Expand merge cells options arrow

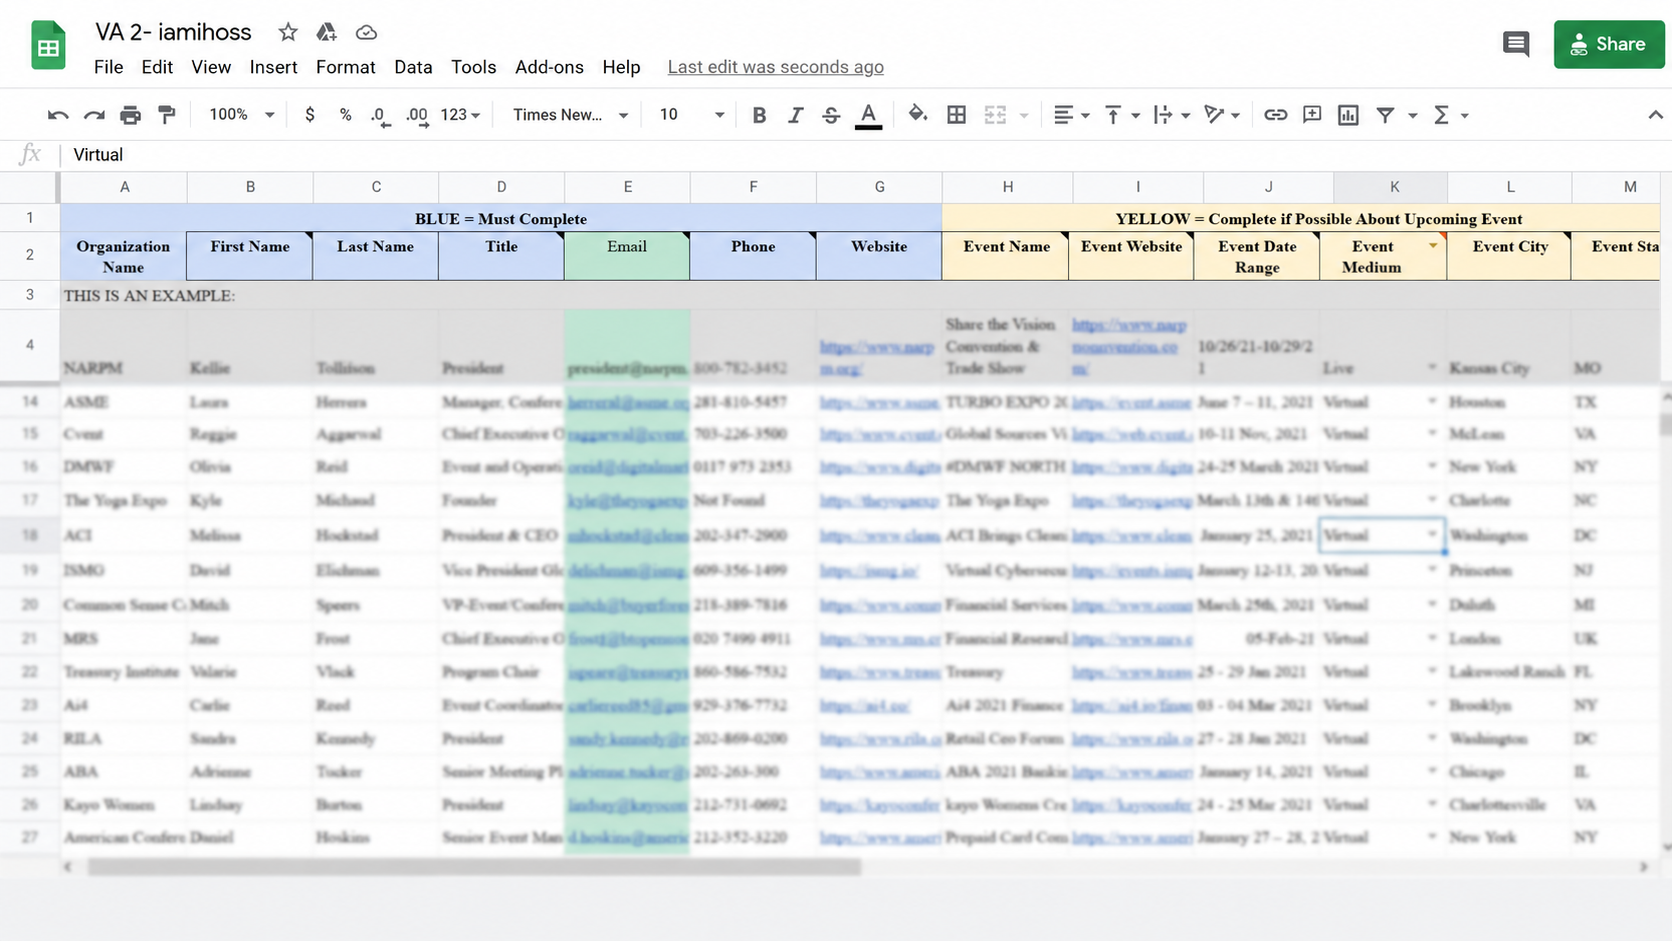pos(1023,116)
